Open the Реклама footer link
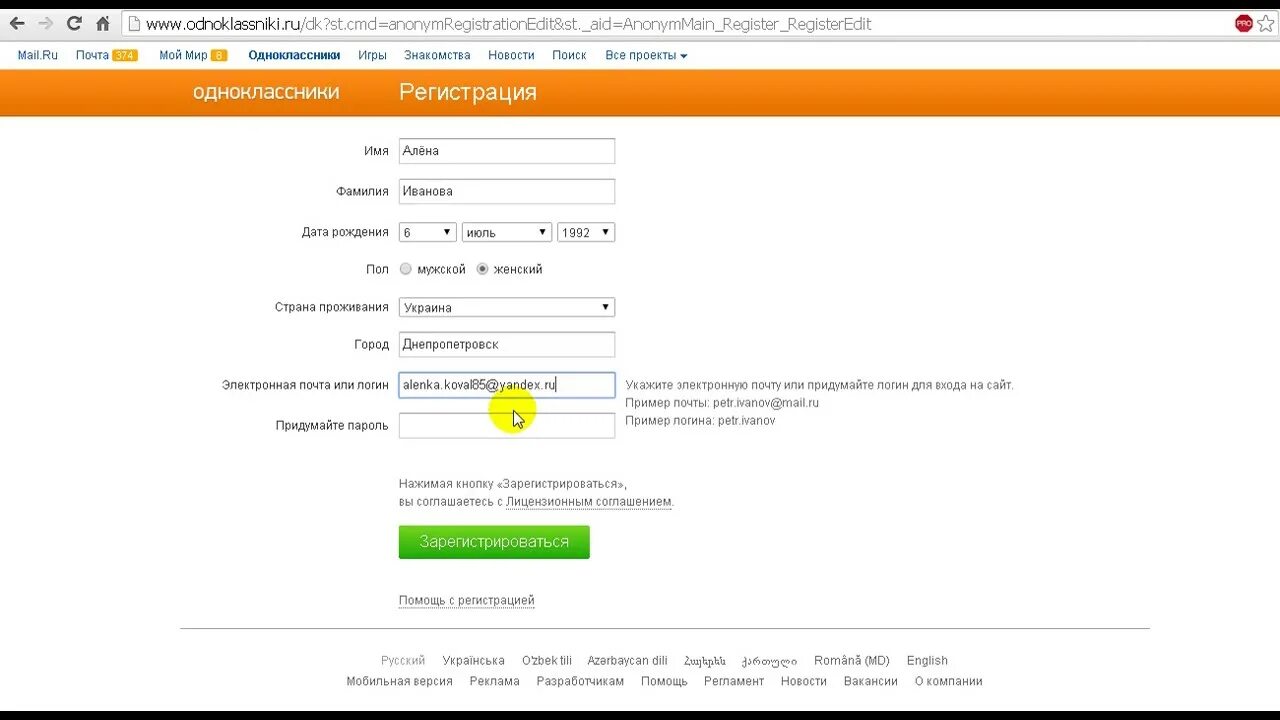The image size is (1280, 720). point(495,681)
